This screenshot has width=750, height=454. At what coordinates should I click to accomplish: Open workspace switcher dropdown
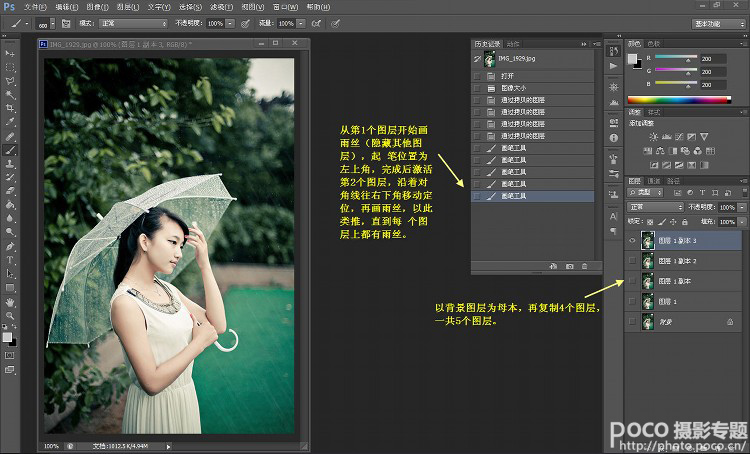pyautogui.click(x=718, y=24)
